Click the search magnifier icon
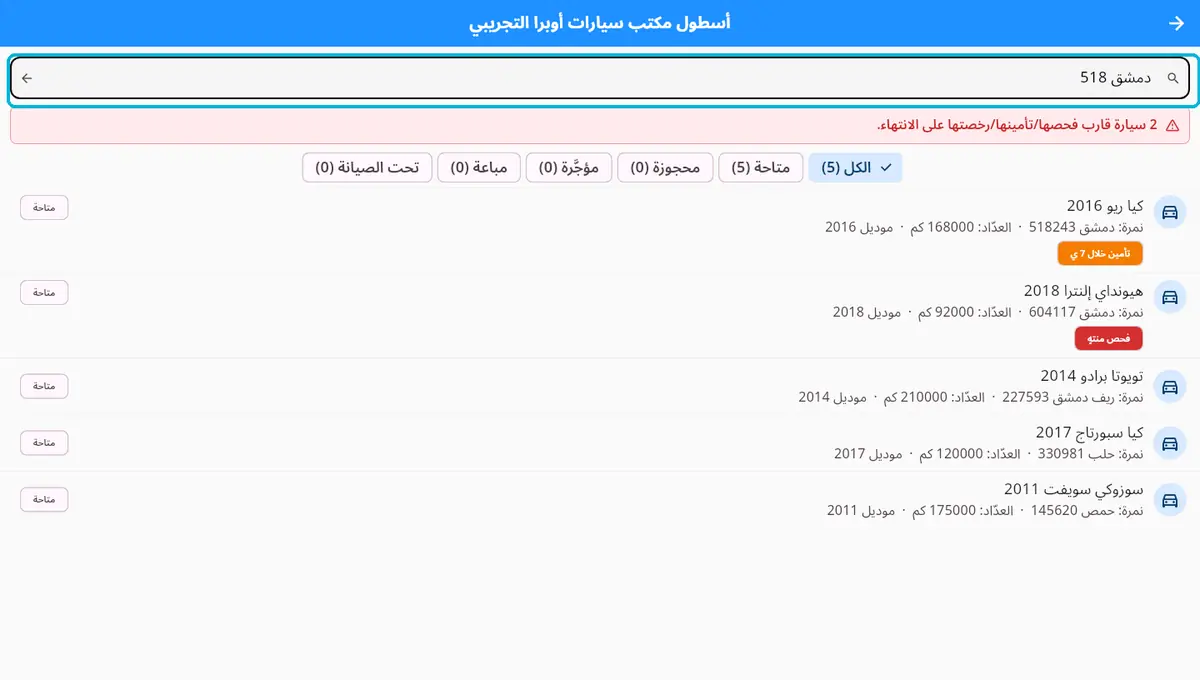 (1174, 78)
